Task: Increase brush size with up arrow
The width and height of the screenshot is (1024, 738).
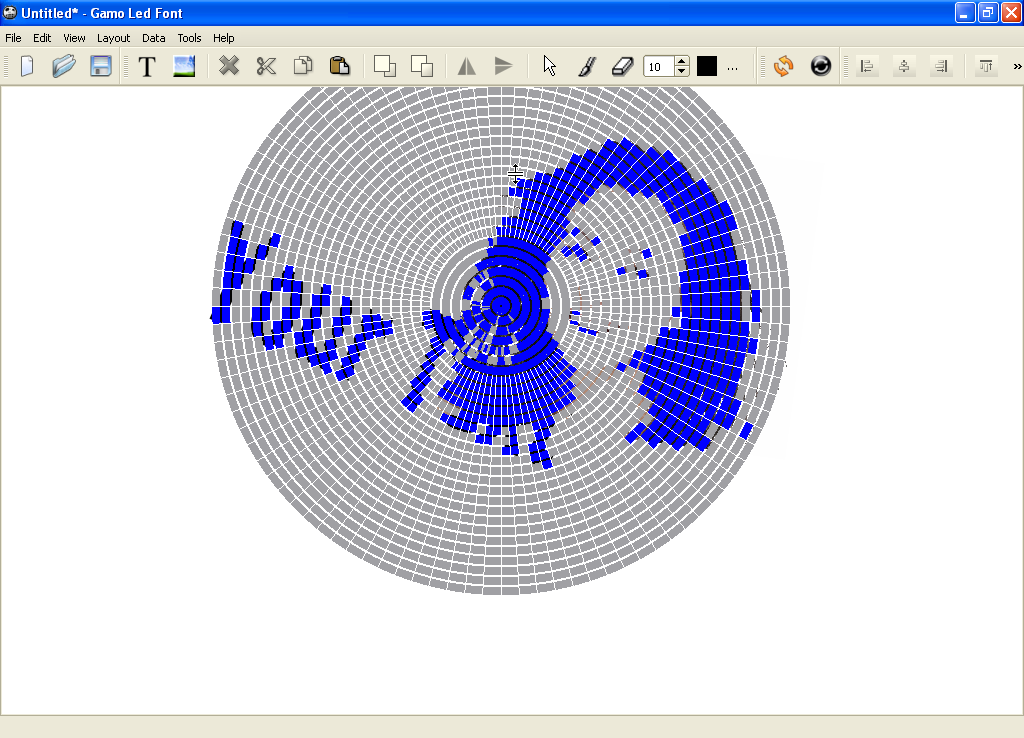Action: coord(682,61)
